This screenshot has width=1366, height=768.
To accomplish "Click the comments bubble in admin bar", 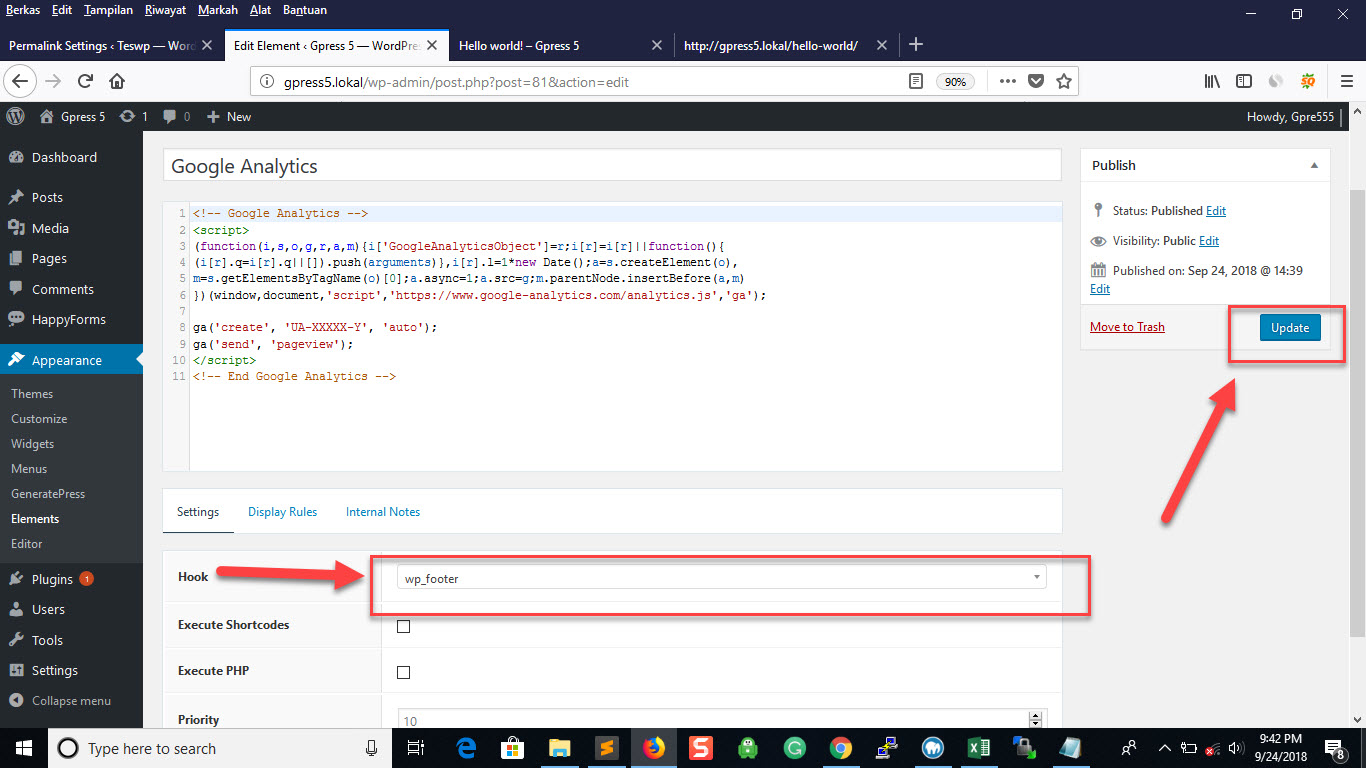I will pyautogui.click(x=176, y=116).
